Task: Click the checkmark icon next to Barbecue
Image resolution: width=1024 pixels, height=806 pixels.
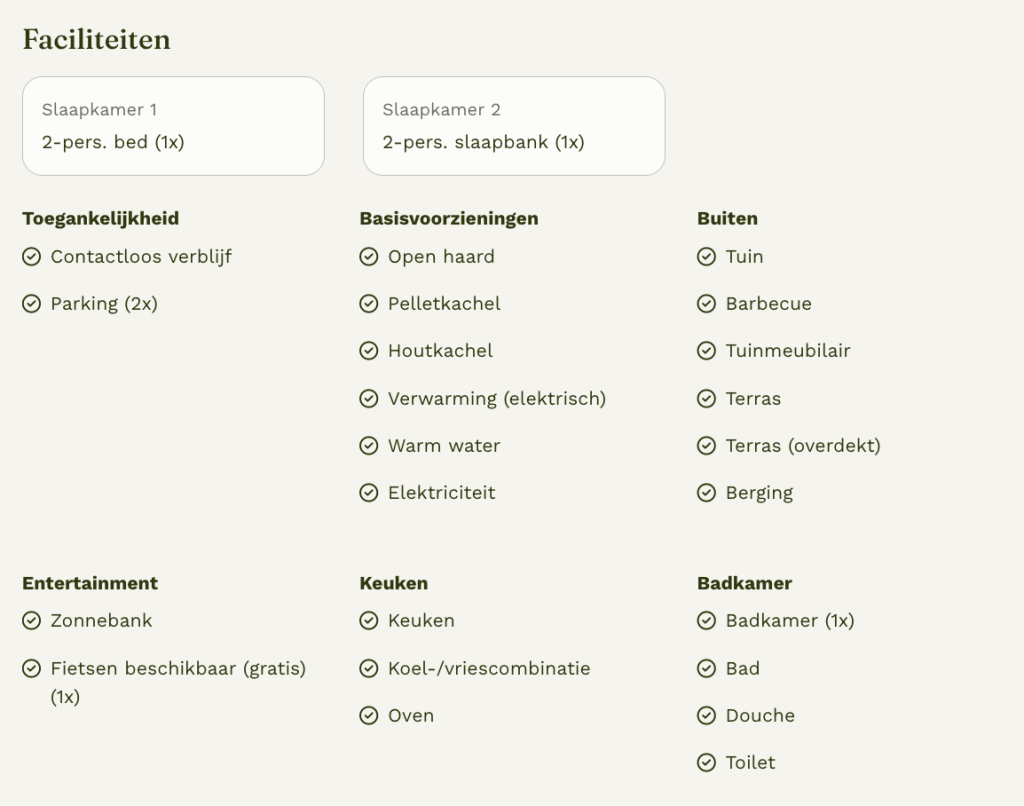Action: tap(707, 304)
